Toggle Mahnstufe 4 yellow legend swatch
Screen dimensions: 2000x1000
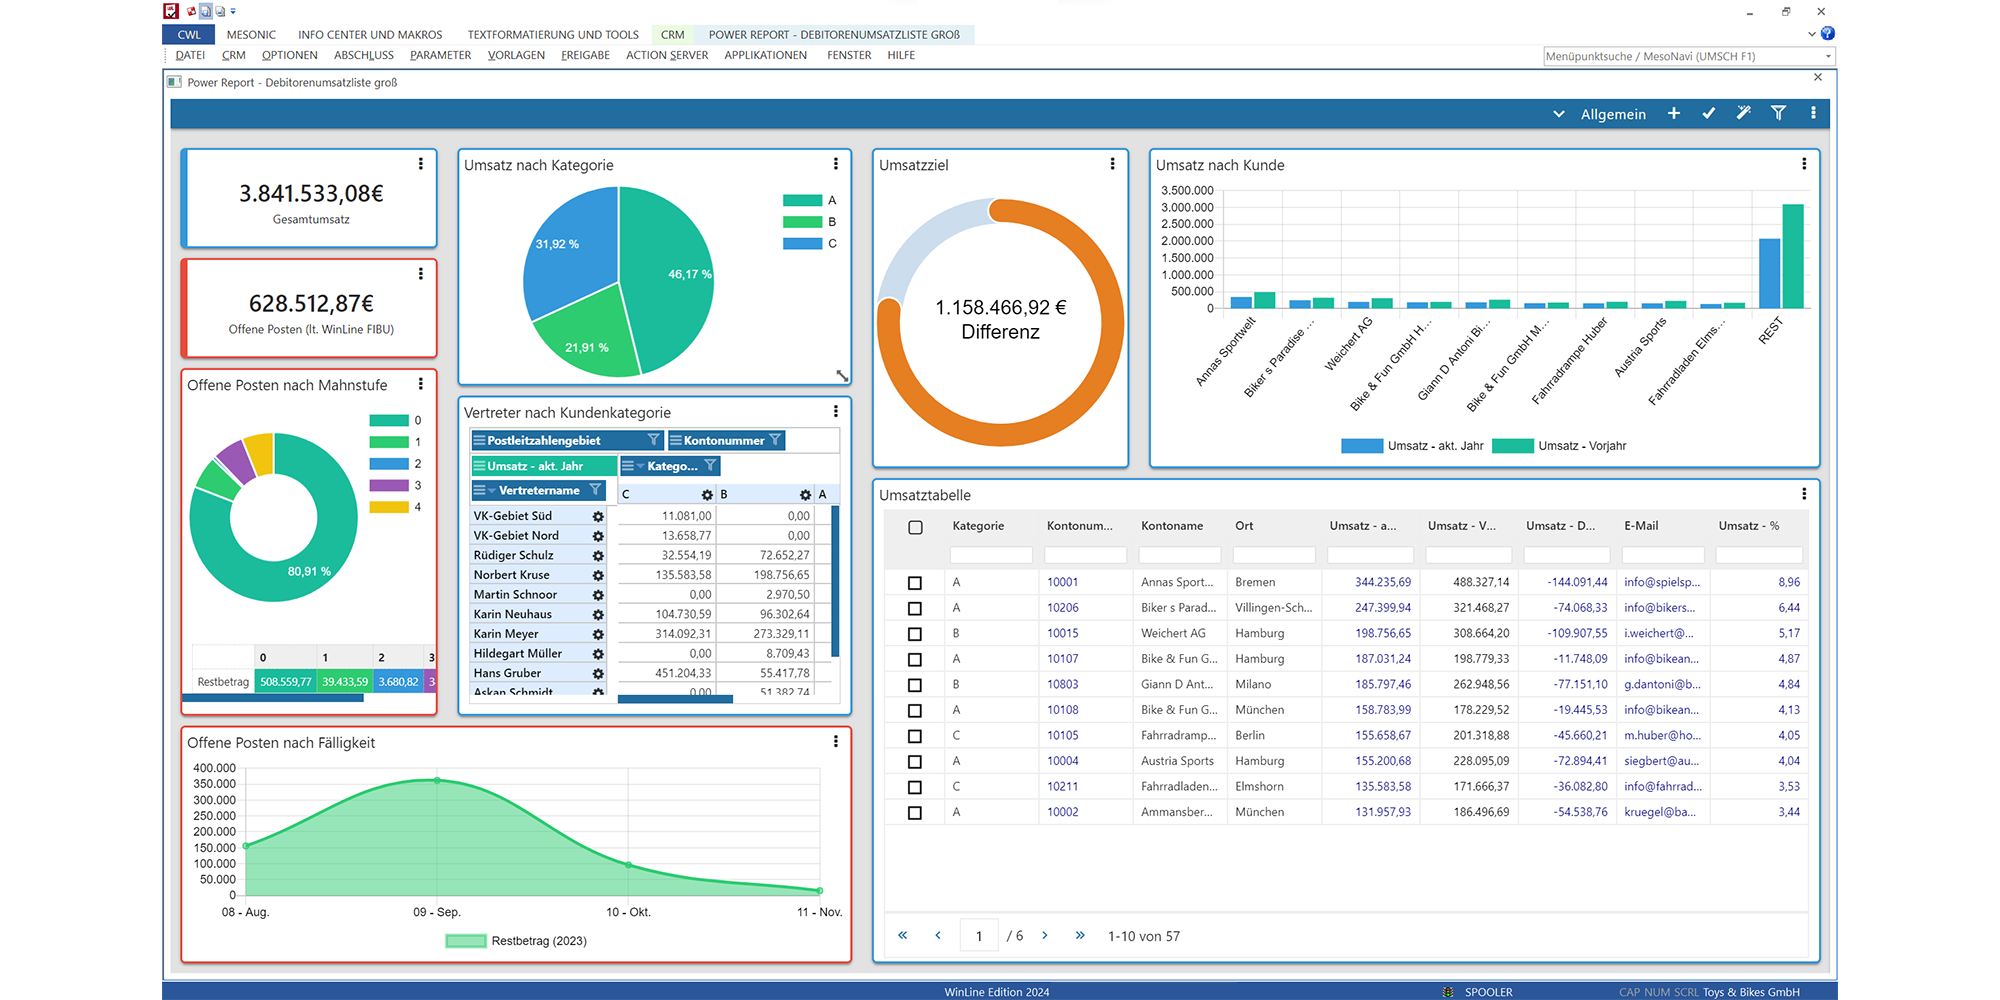(x=389, y=507)
